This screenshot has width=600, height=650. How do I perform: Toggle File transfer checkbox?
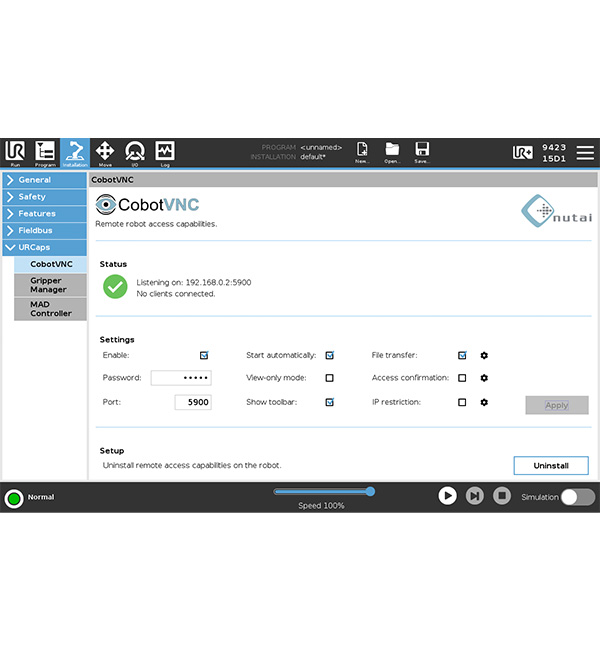click(462, 355)
